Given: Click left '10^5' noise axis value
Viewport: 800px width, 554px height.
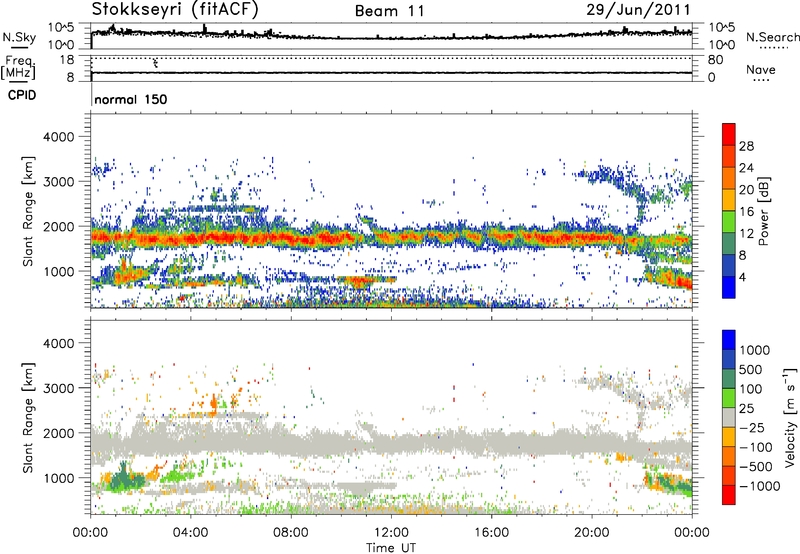Looking at the screenshot, I should 61,28.
